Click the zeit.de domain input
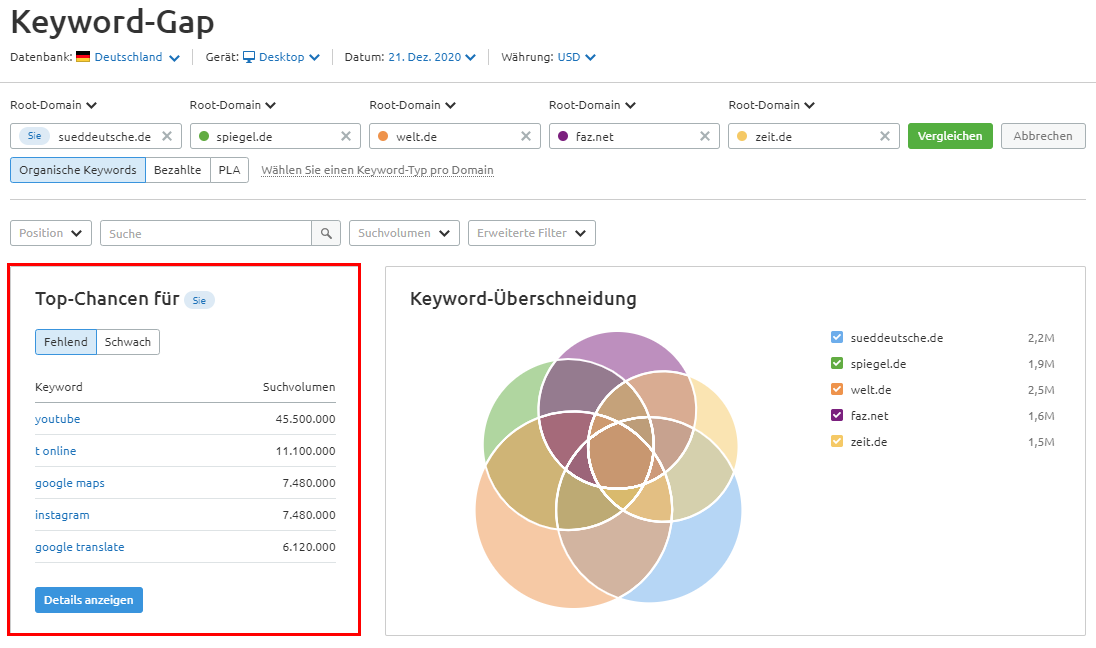Image resolution: width=1096 pixels, height=648 pixels. coord(813,136)
